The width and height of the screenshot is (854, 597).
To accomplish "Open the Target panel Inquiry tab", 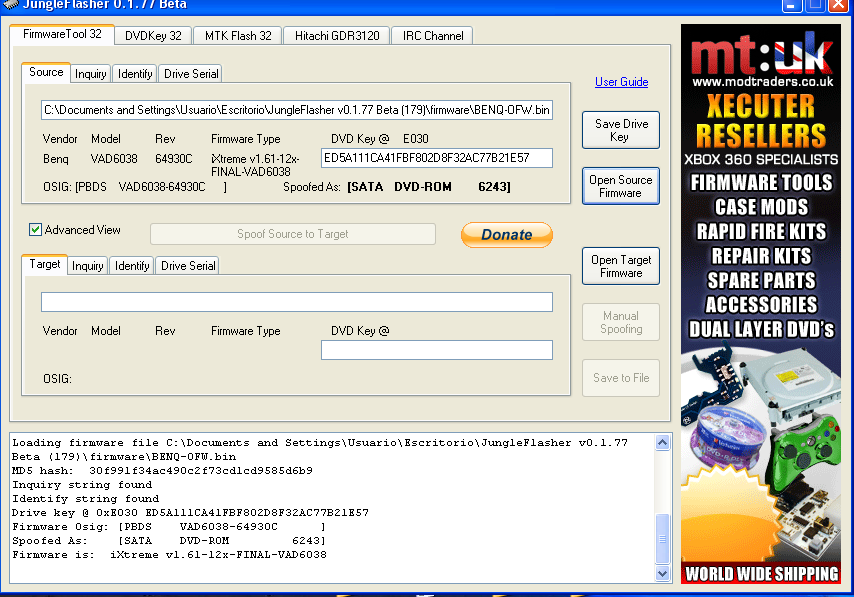I will (87, 266).
